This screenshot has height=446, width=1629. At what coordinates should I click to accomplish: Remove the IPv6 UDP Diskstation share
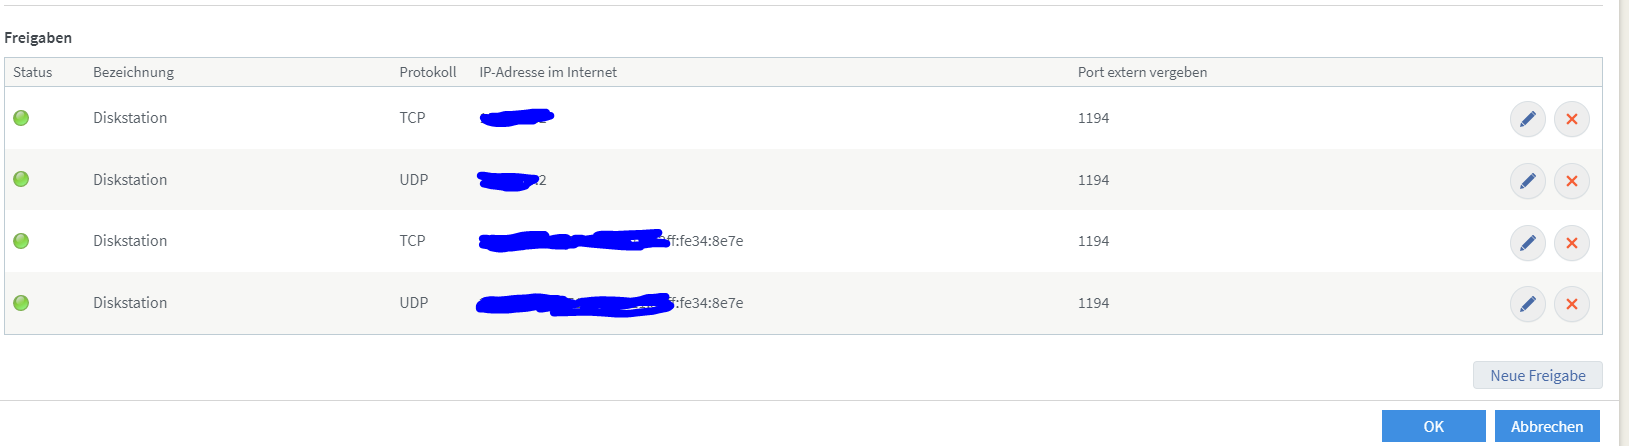pos(1571,304)
